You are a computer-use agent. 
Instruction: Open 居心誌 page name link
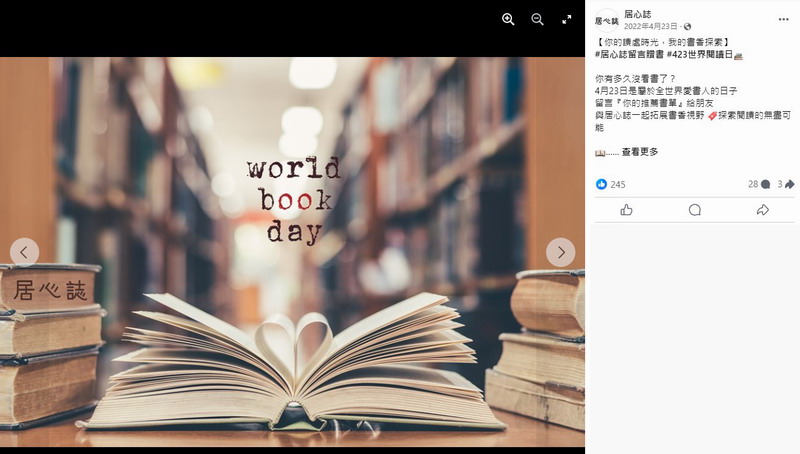(637, 14)
